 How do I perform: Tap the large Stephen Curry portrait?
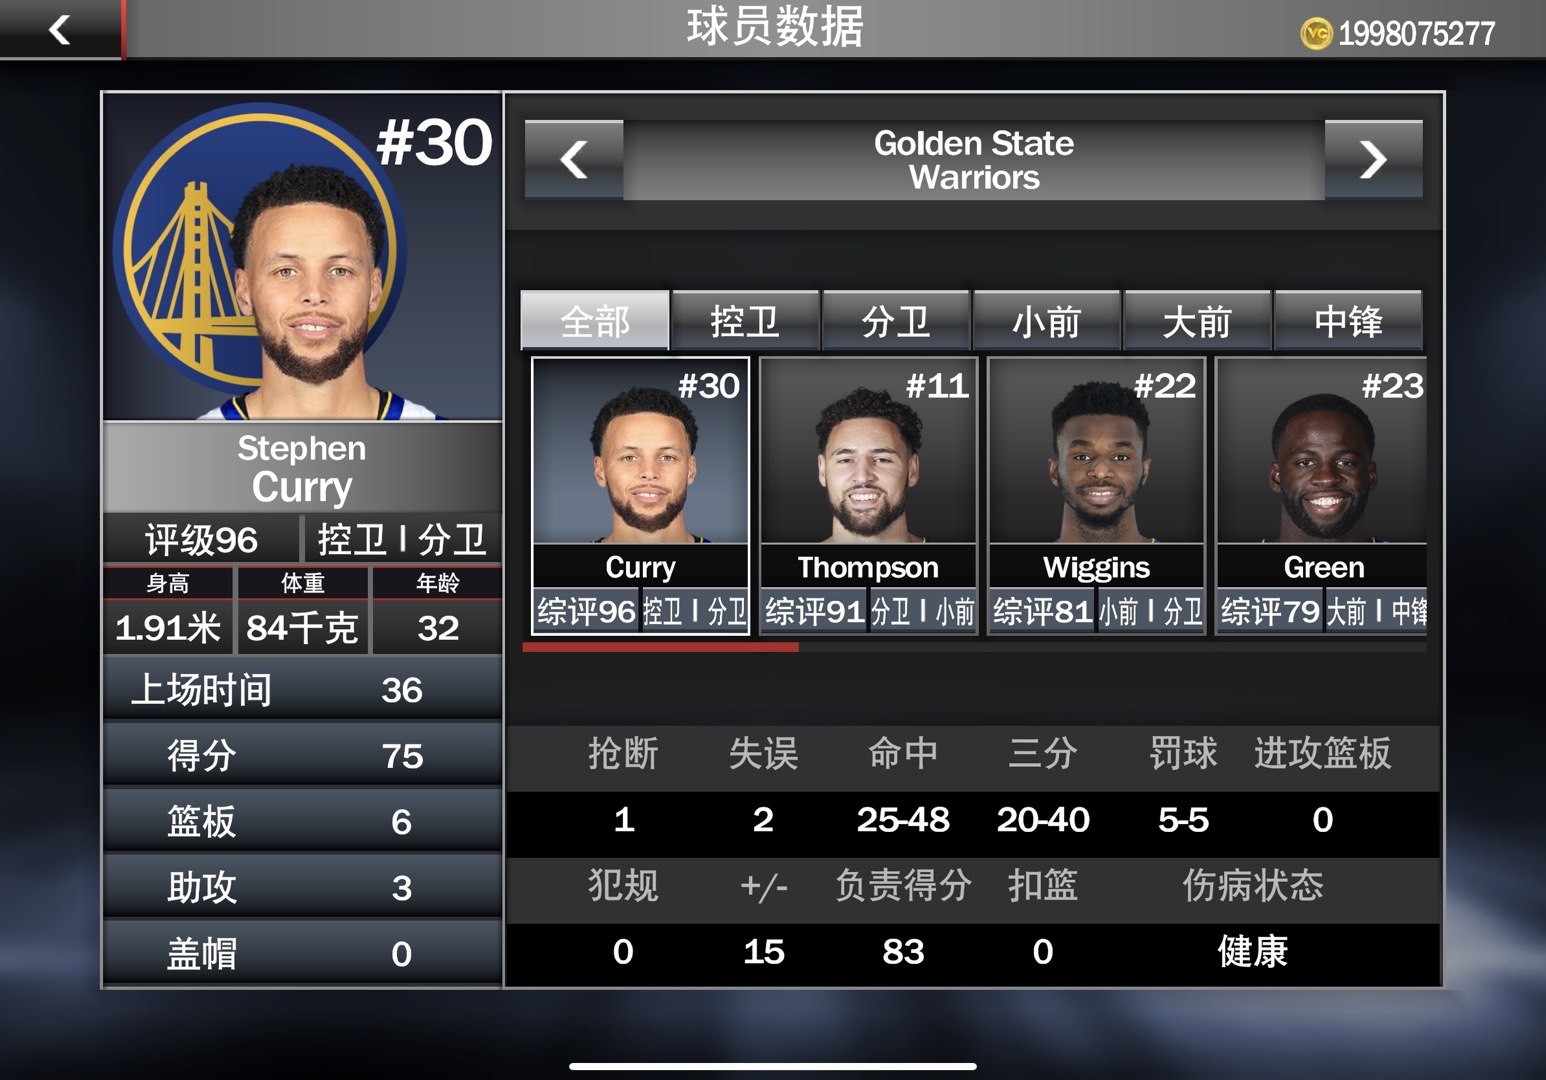tap(302, 257)
